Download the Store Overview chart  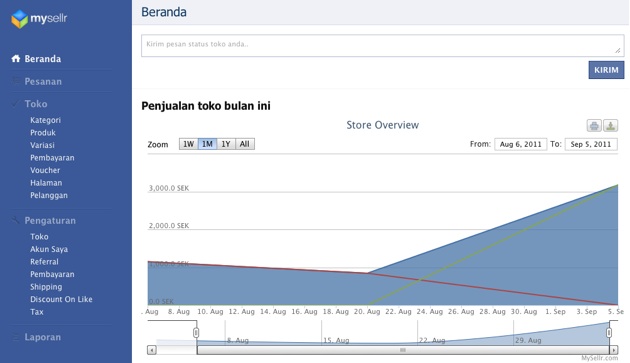click(610, 125)
